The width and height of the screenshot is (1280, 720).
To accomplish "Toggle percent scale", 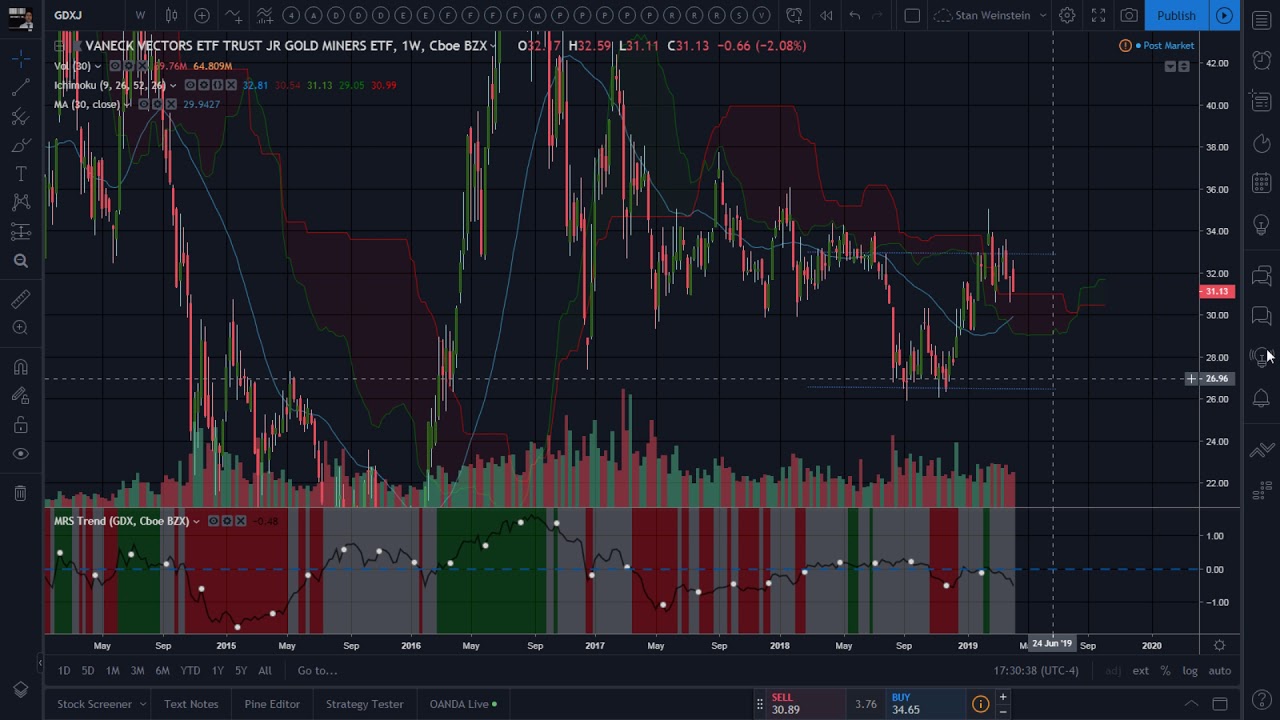I will [x=1165, y=671].
